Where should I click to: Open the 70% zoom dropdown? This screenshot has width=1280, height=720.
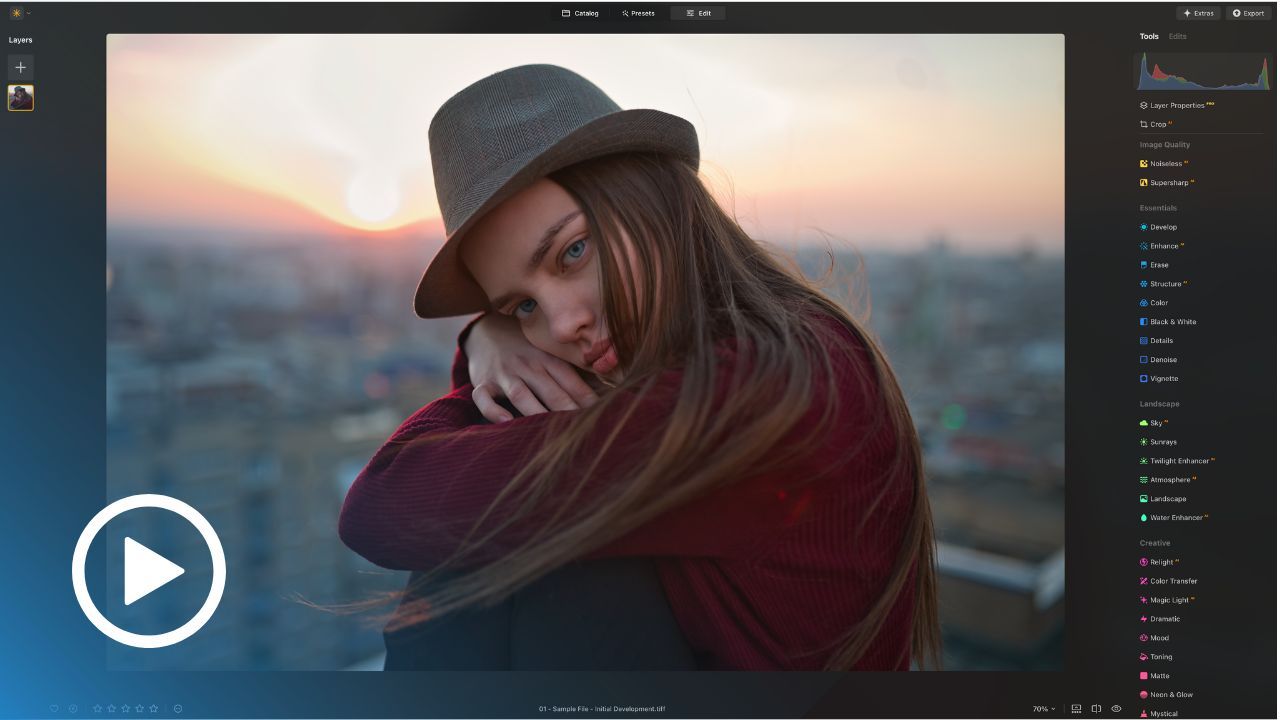[1044, 709]
